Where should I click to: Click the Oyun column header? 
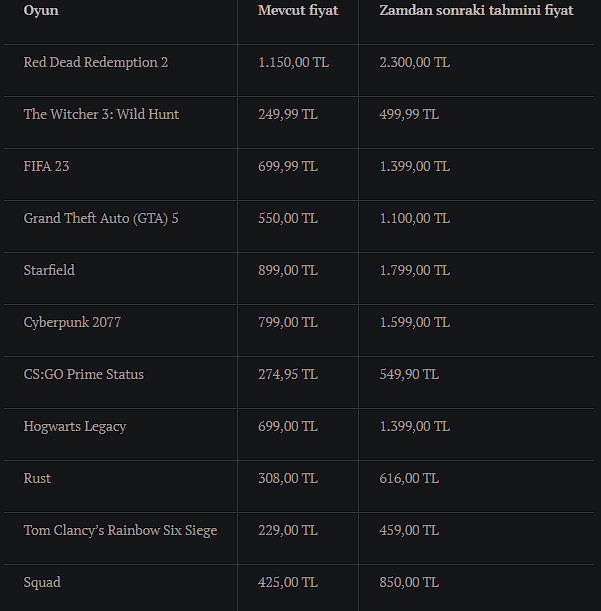pyautogui.click(x=42, y=10)
